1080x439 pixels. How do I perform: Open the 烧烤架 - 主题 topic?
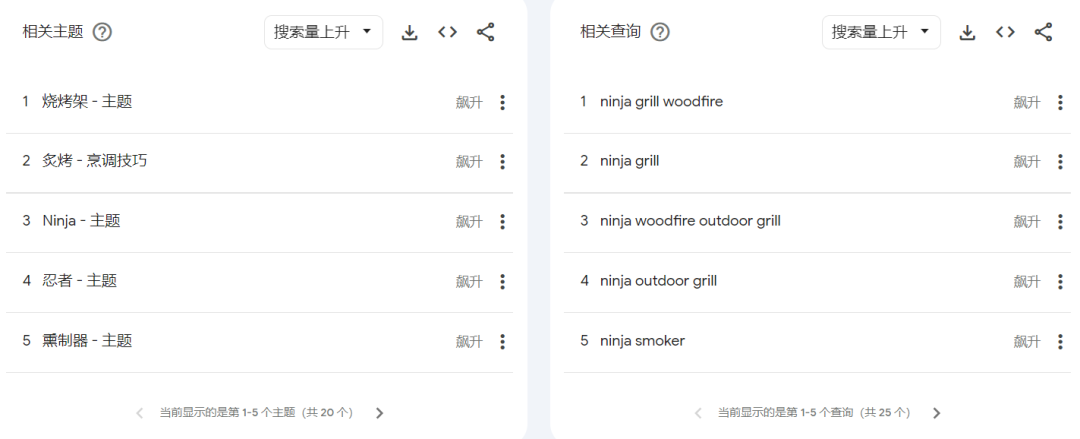coord(87,102)
